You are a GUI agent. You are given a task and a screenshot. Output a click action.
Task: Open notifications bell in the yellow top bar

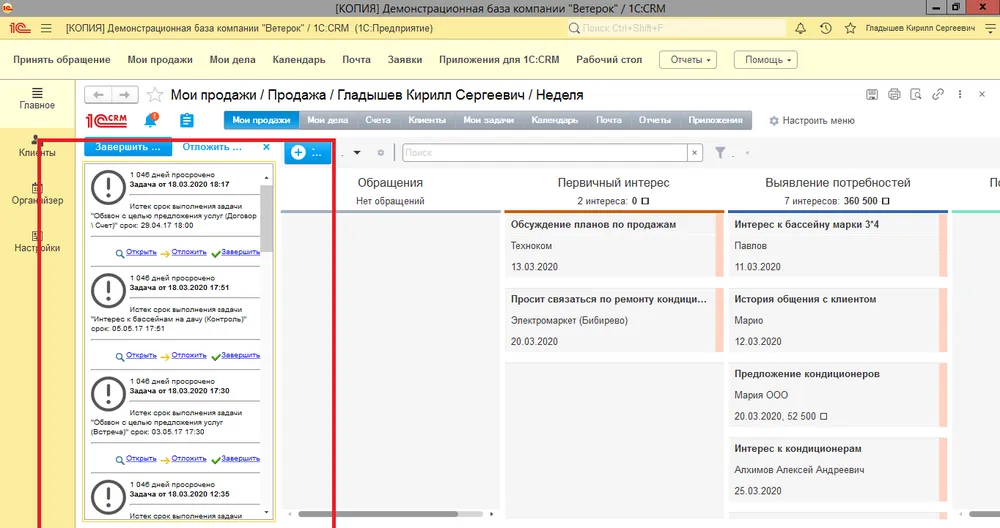800,28
